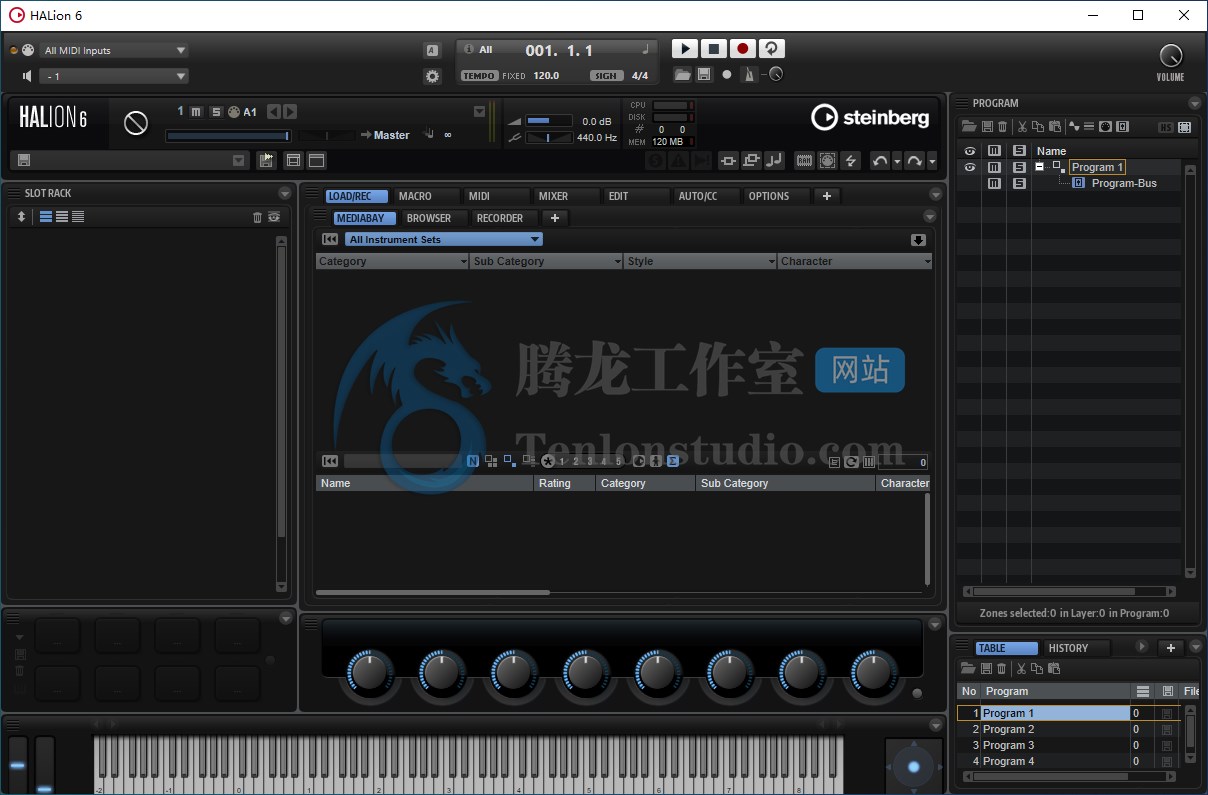Solo Program 1 in program tree

tap(1019, 167)
